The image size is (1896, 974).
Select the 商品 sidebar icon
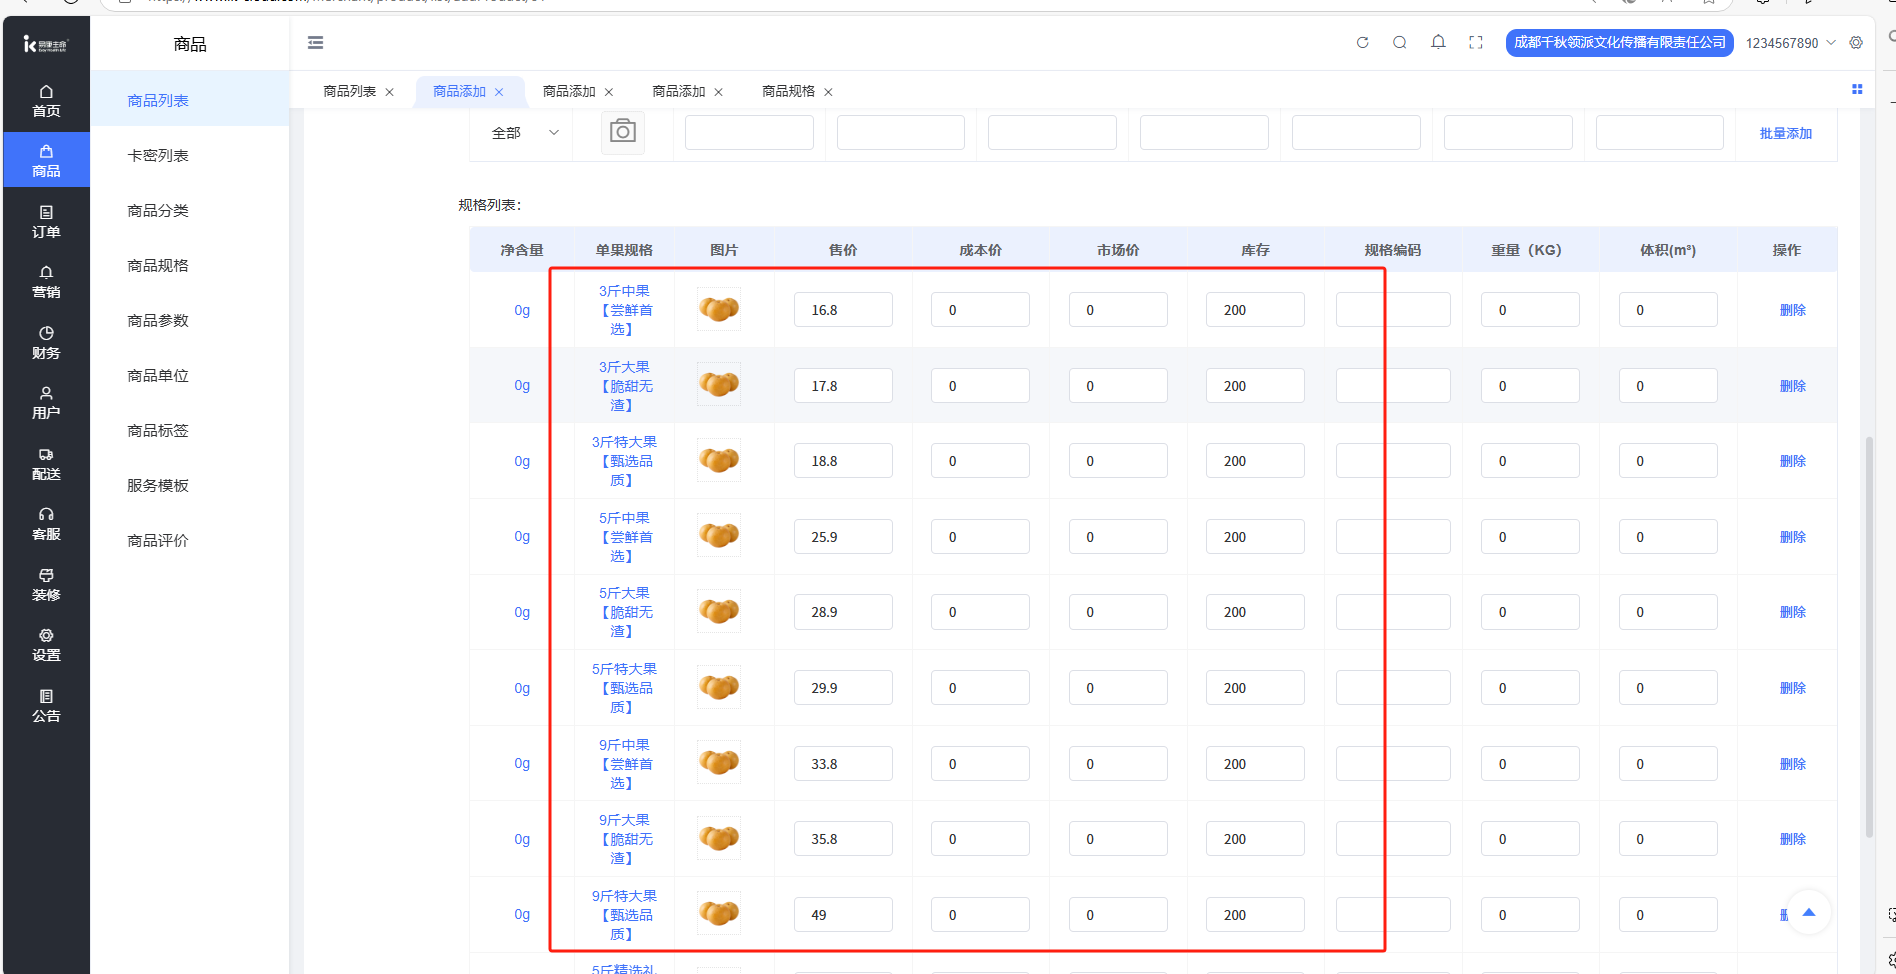(46, 161)
